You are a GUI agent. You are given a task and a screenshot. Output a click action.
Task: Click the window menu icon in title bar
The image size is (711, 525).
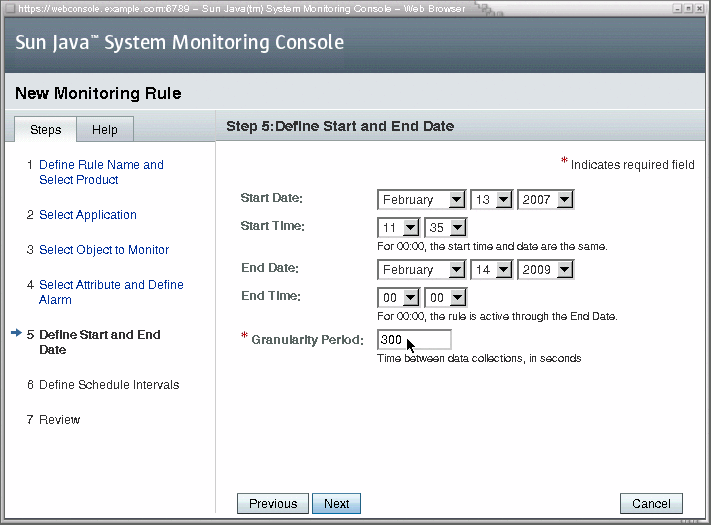[x=10, y=9]
